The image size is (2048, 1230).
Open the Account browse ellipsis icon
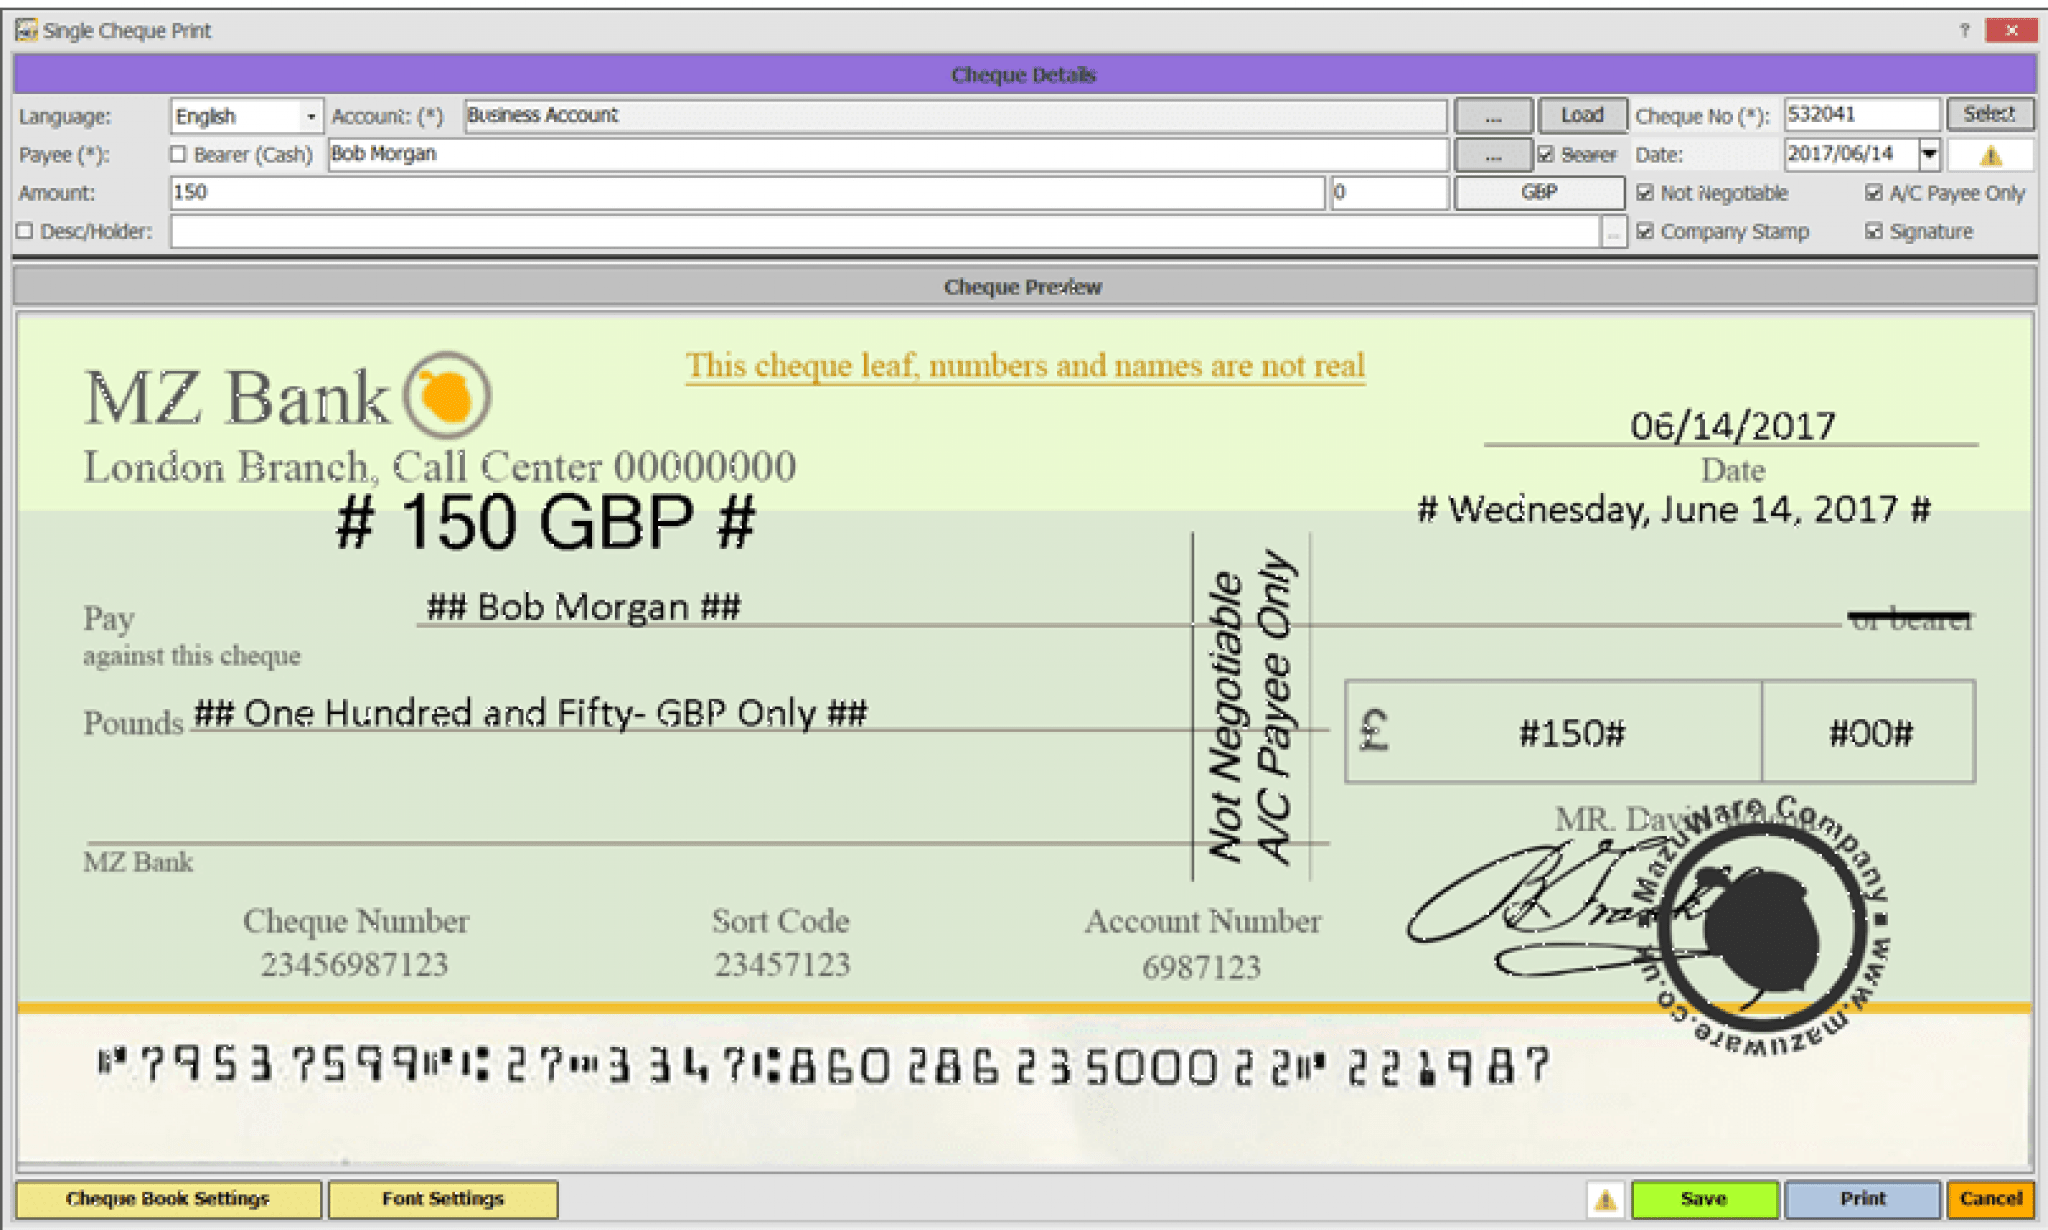click(1493, 114)
